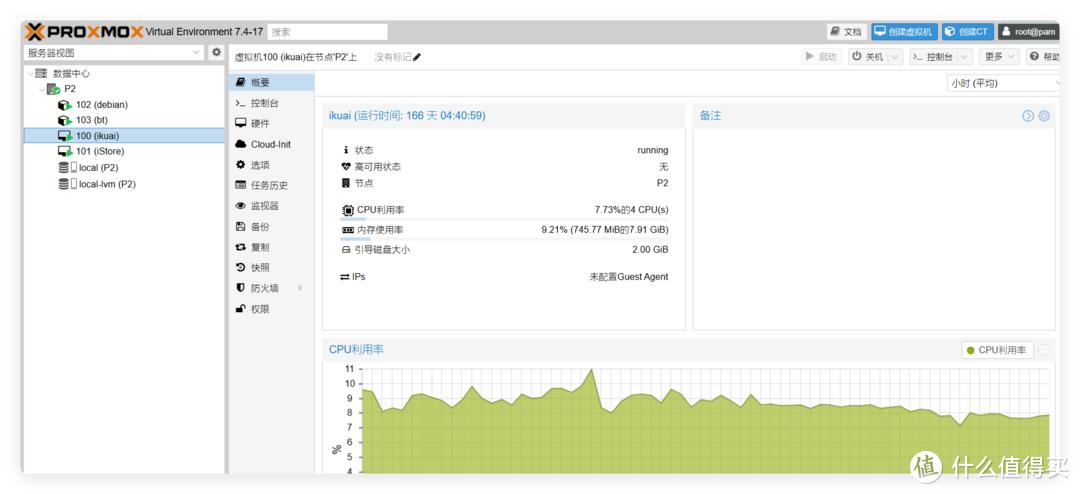Collapse the P2 node arrow
The width and height of the screenshot is (1080, 494).
[x=42, y=89]
